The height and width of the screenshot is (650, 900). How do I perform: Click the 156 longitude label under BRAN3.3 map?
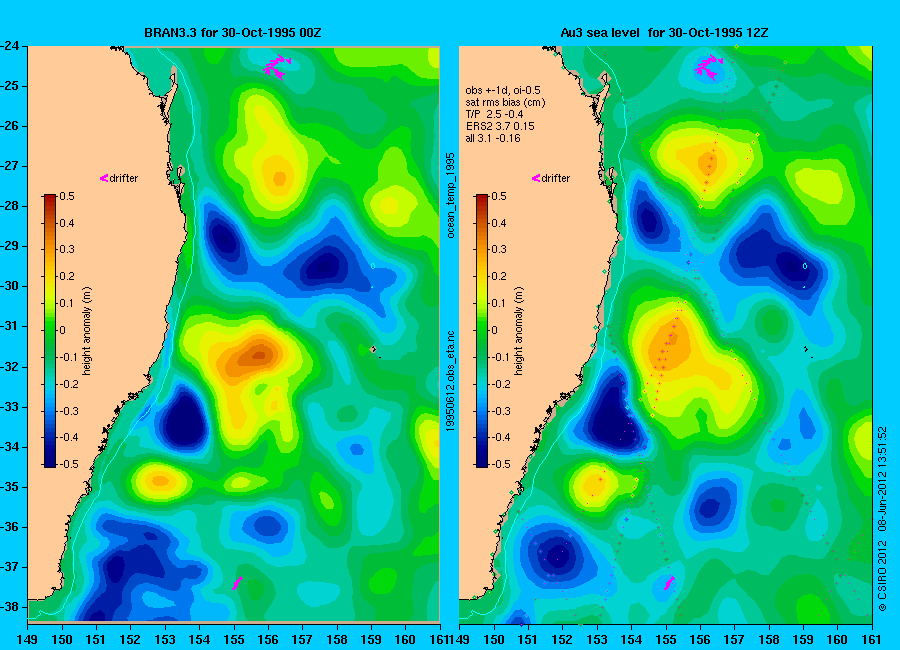(x=268, y=639)
